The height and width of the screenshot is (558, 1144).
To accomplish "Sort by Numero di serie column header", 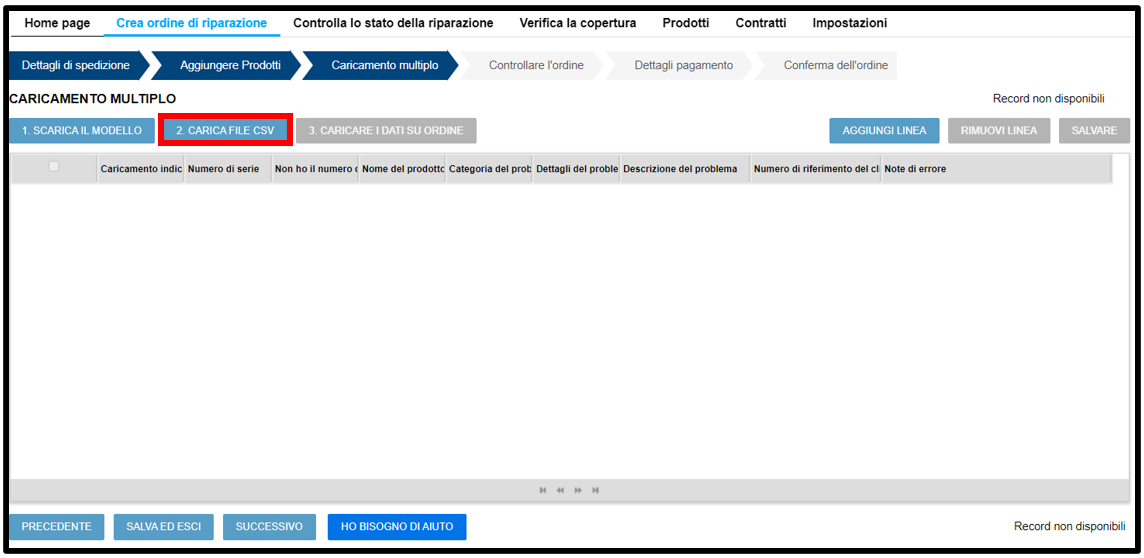I will pos(223,169).
